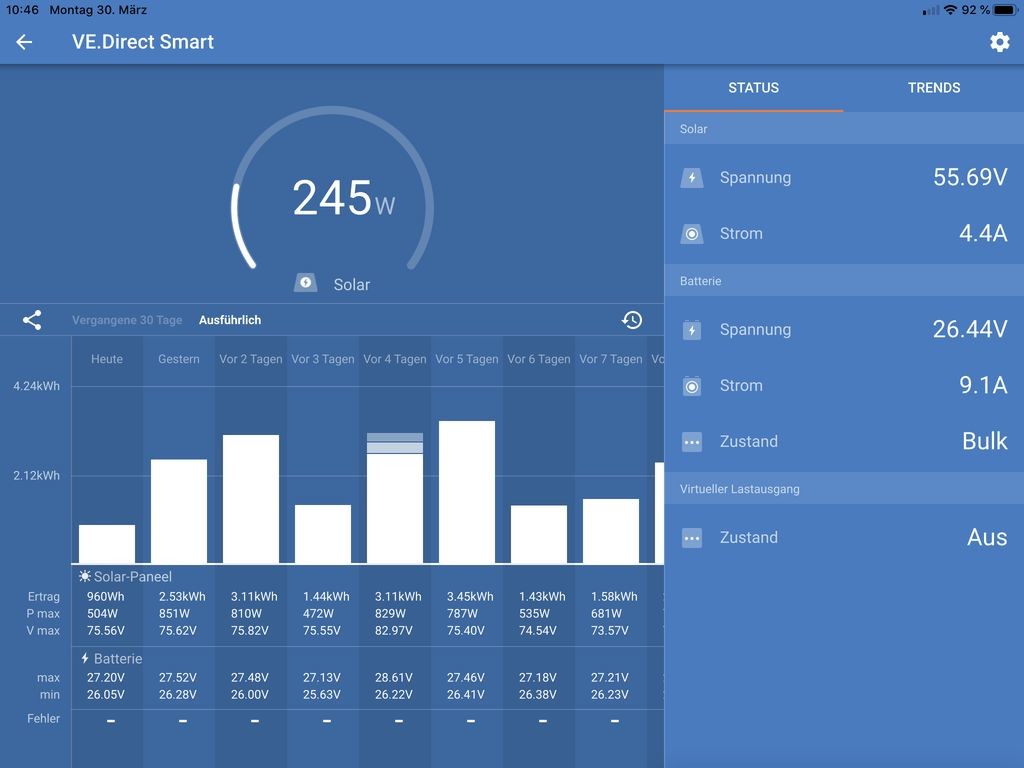Tap the Aus load output state
Viewport: 1024px width, 768px height.
[987, 537]
